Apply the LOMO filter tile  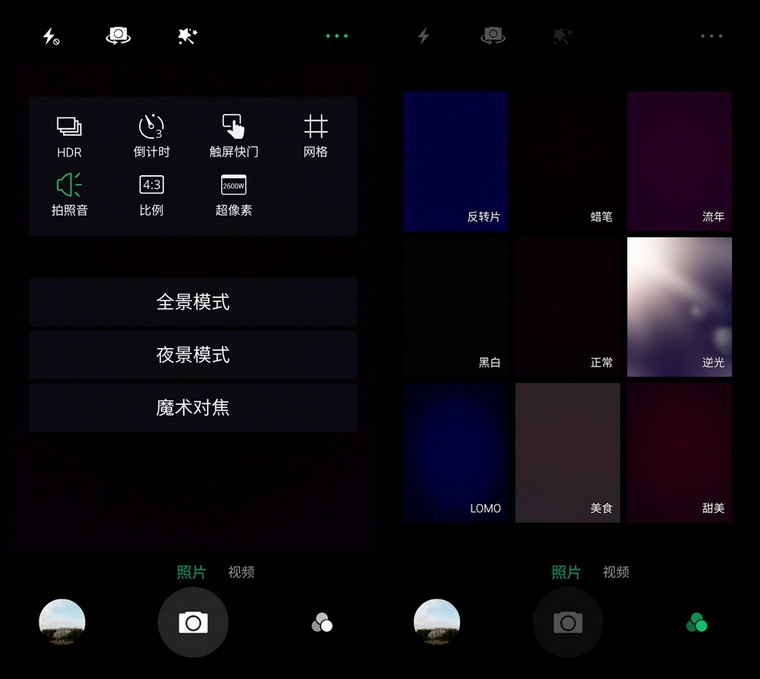pos(456,452)
